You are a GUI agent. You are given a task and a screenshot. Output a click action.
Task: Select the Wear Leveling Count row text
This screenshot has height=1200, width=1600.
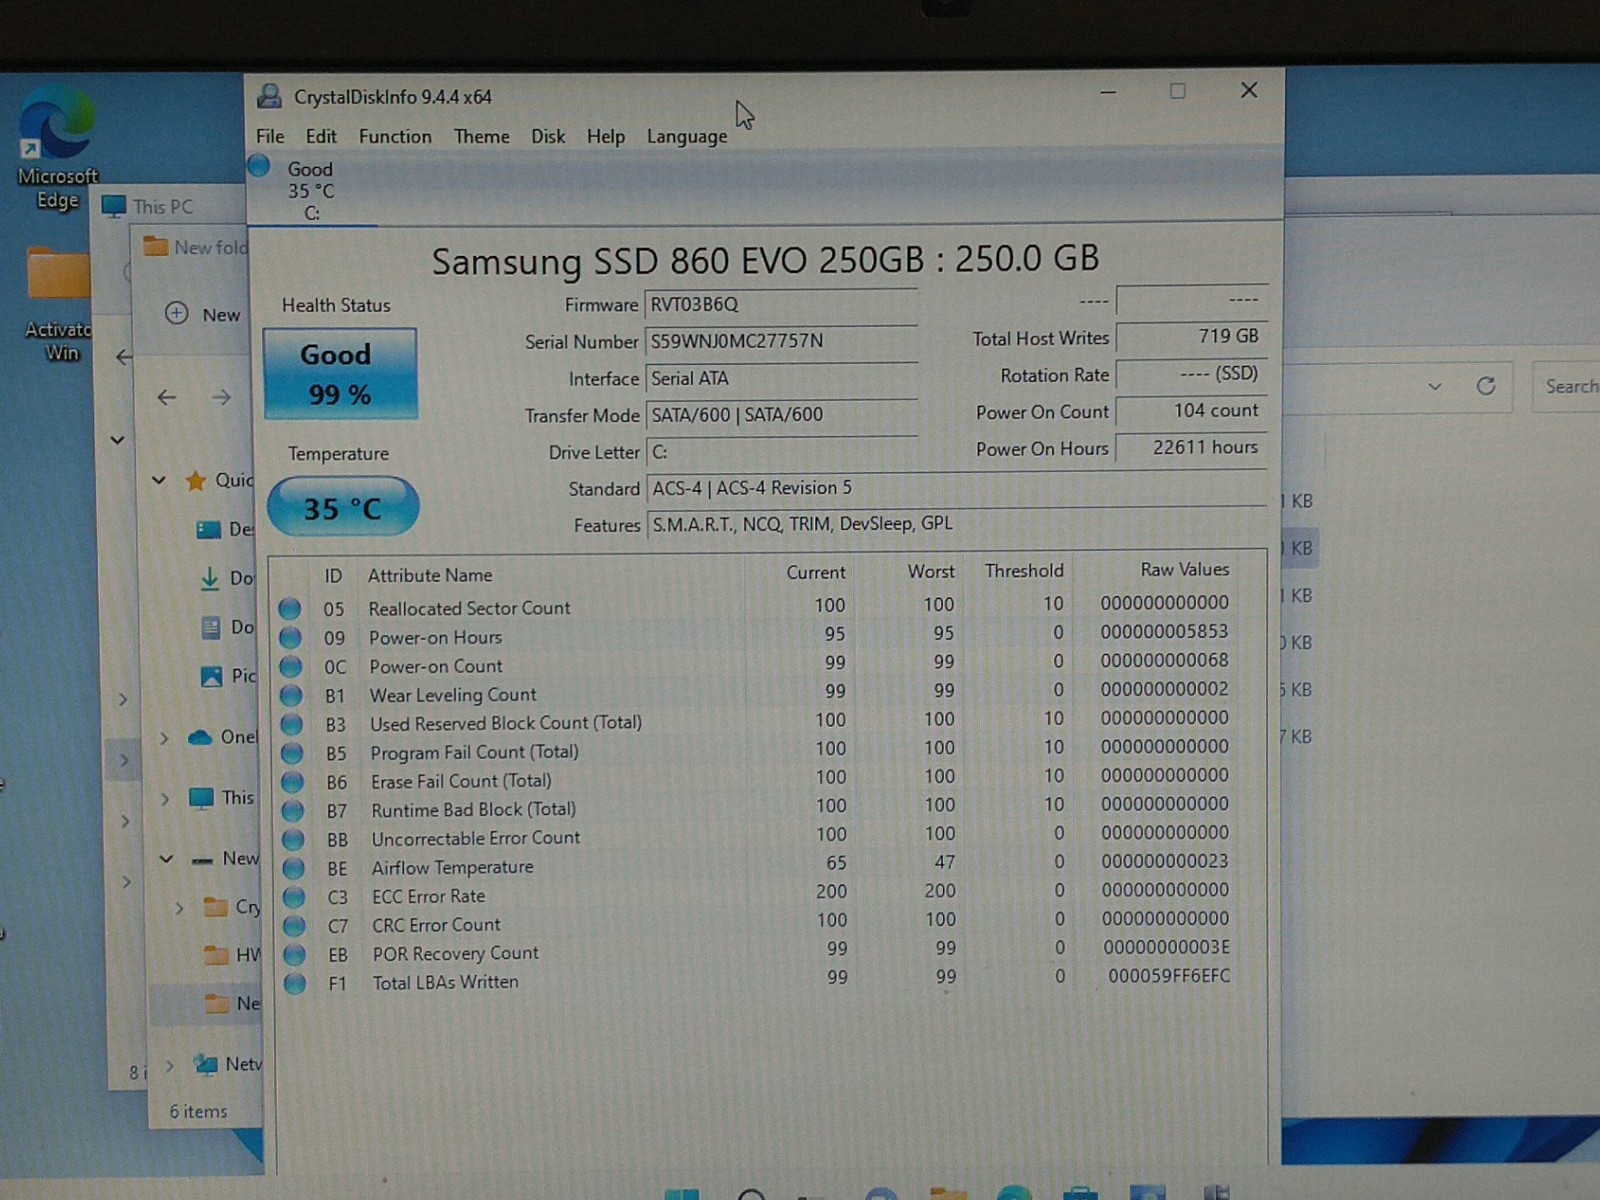coord(453,695)
